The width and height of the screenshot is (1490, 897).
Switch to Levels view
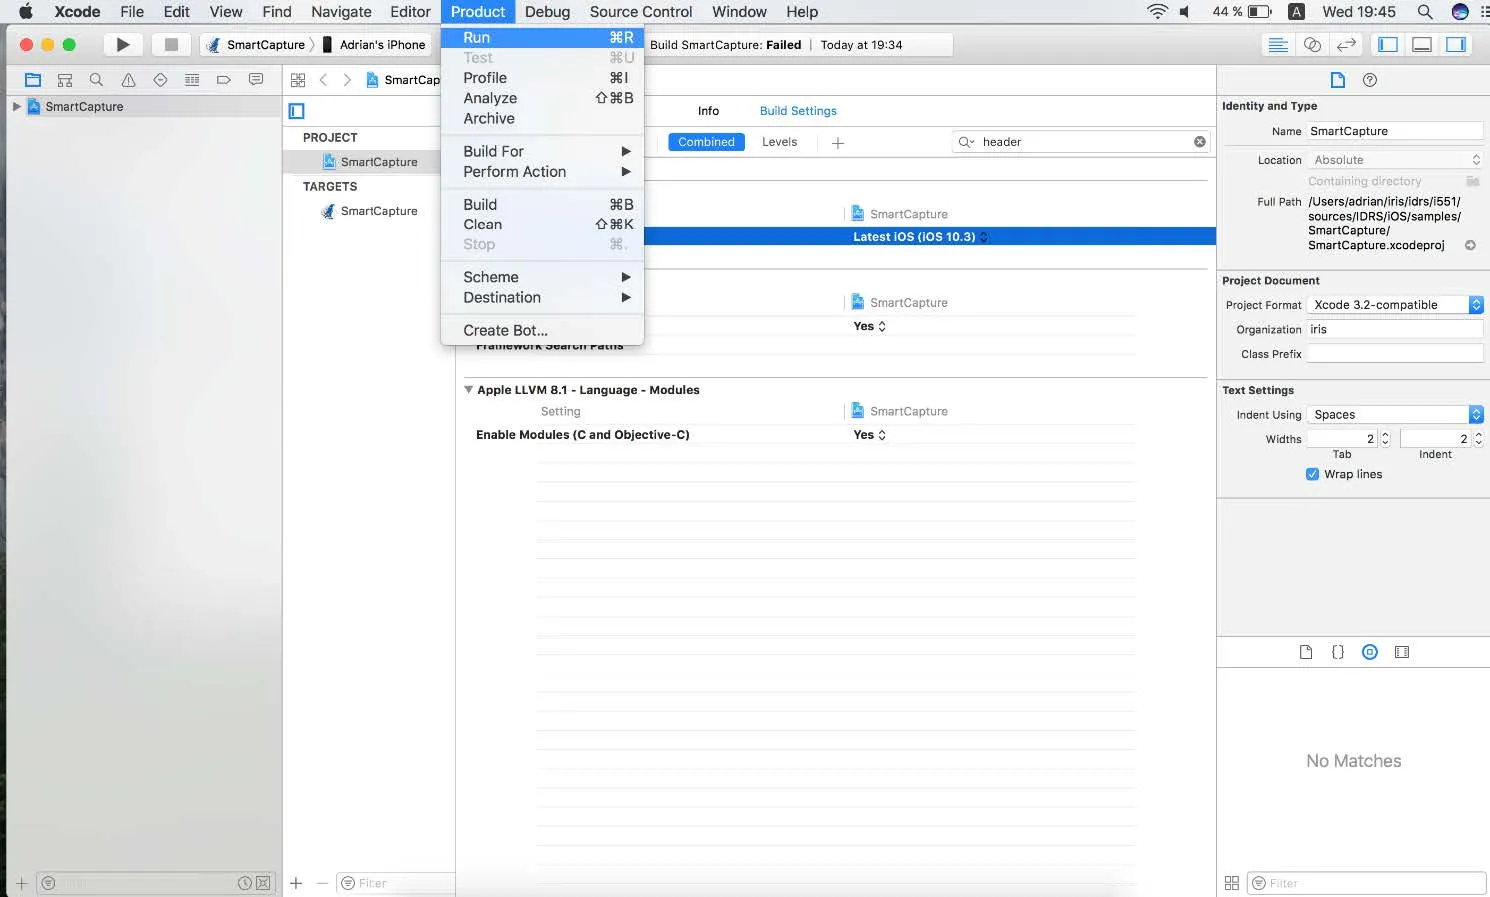779,142
